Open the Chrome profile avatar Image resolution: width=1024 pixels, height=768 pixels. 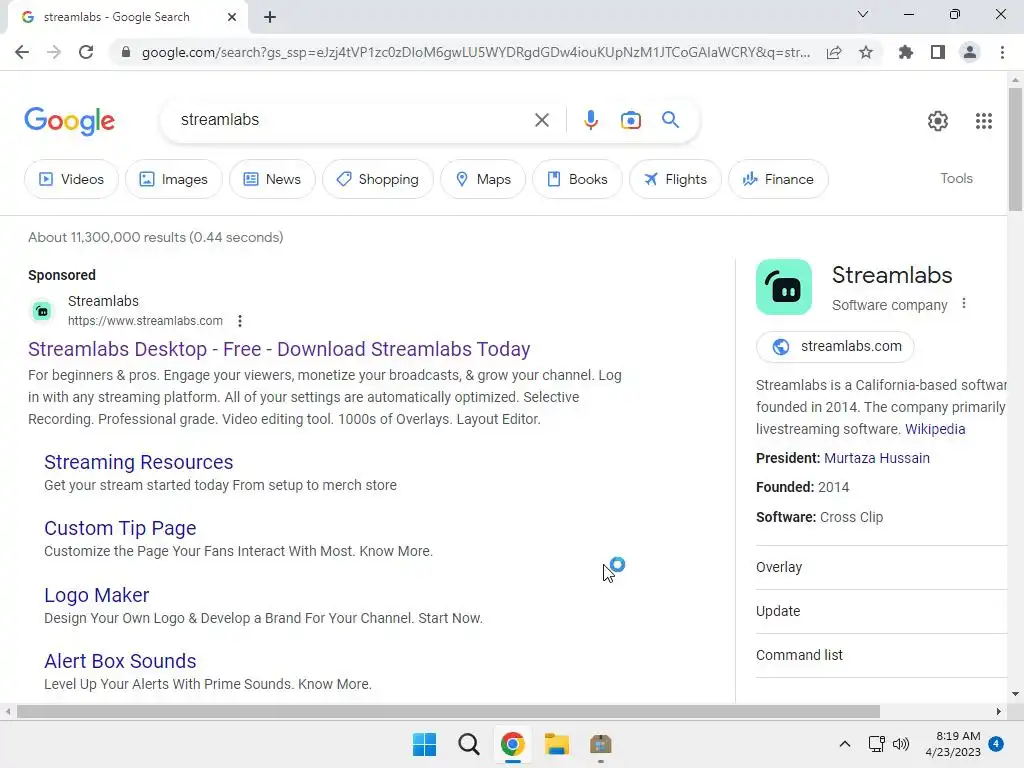coord(970,52)
